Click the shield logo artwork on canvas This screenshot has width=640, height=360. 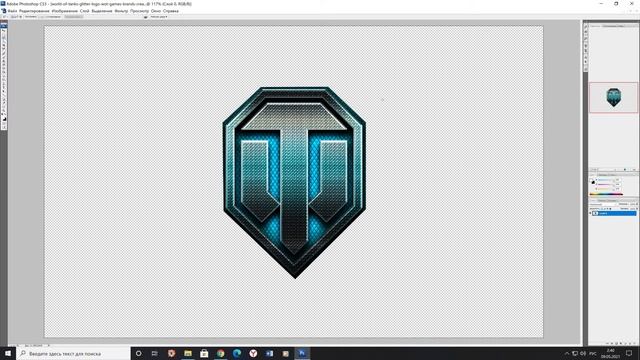point(294,182)
